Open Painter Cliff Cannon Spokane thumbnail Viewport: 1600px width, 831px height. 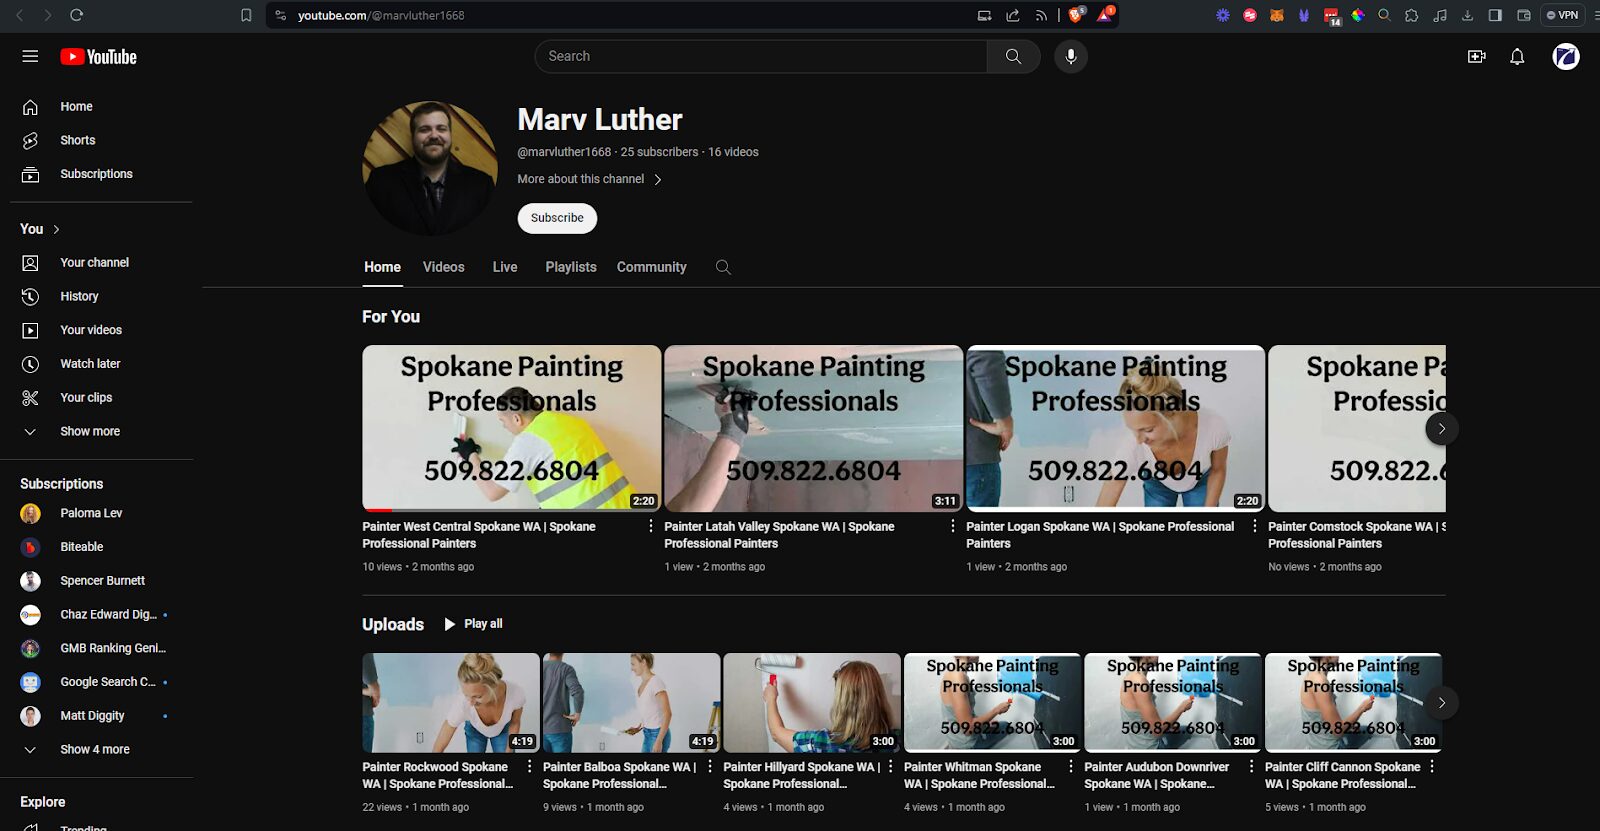tap(1353, 703)
